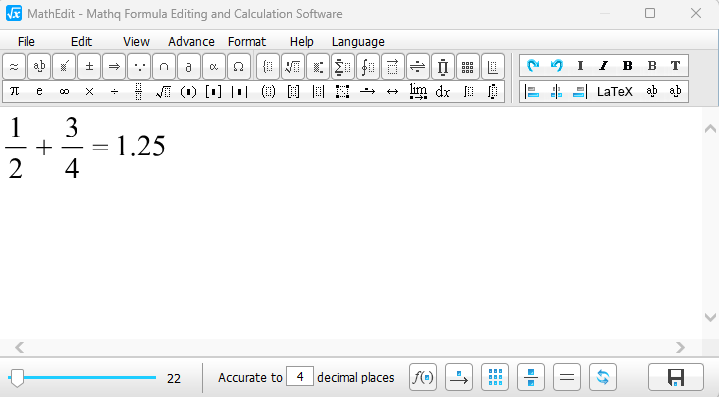
Task: Toggle solid bold B formatting
Action: pyautogui.click(x=628, y=66)
